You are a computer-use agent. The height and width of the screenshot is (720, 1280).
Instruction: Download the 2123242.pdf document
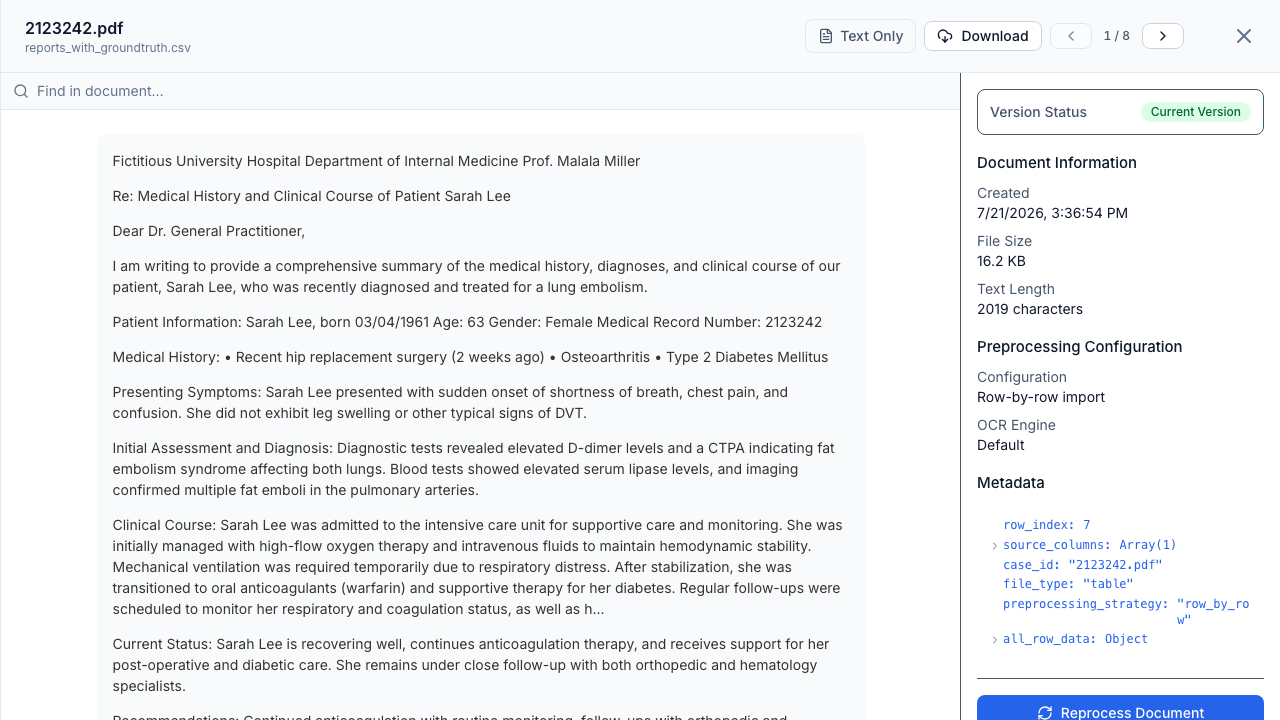coord(983,36)
